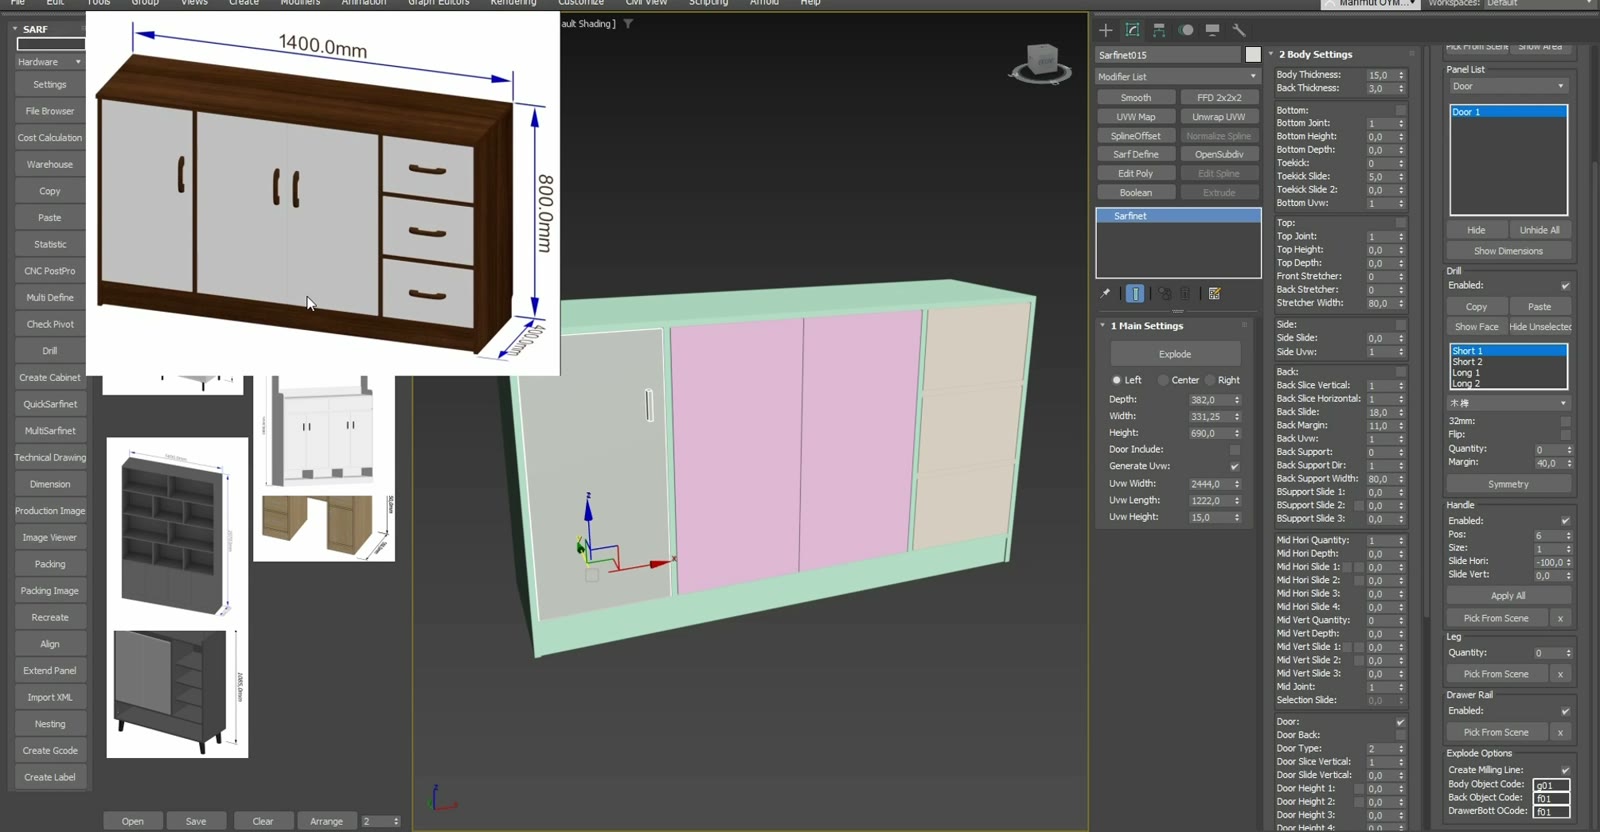Open the Modifier List dropdown

[1178, 76]
